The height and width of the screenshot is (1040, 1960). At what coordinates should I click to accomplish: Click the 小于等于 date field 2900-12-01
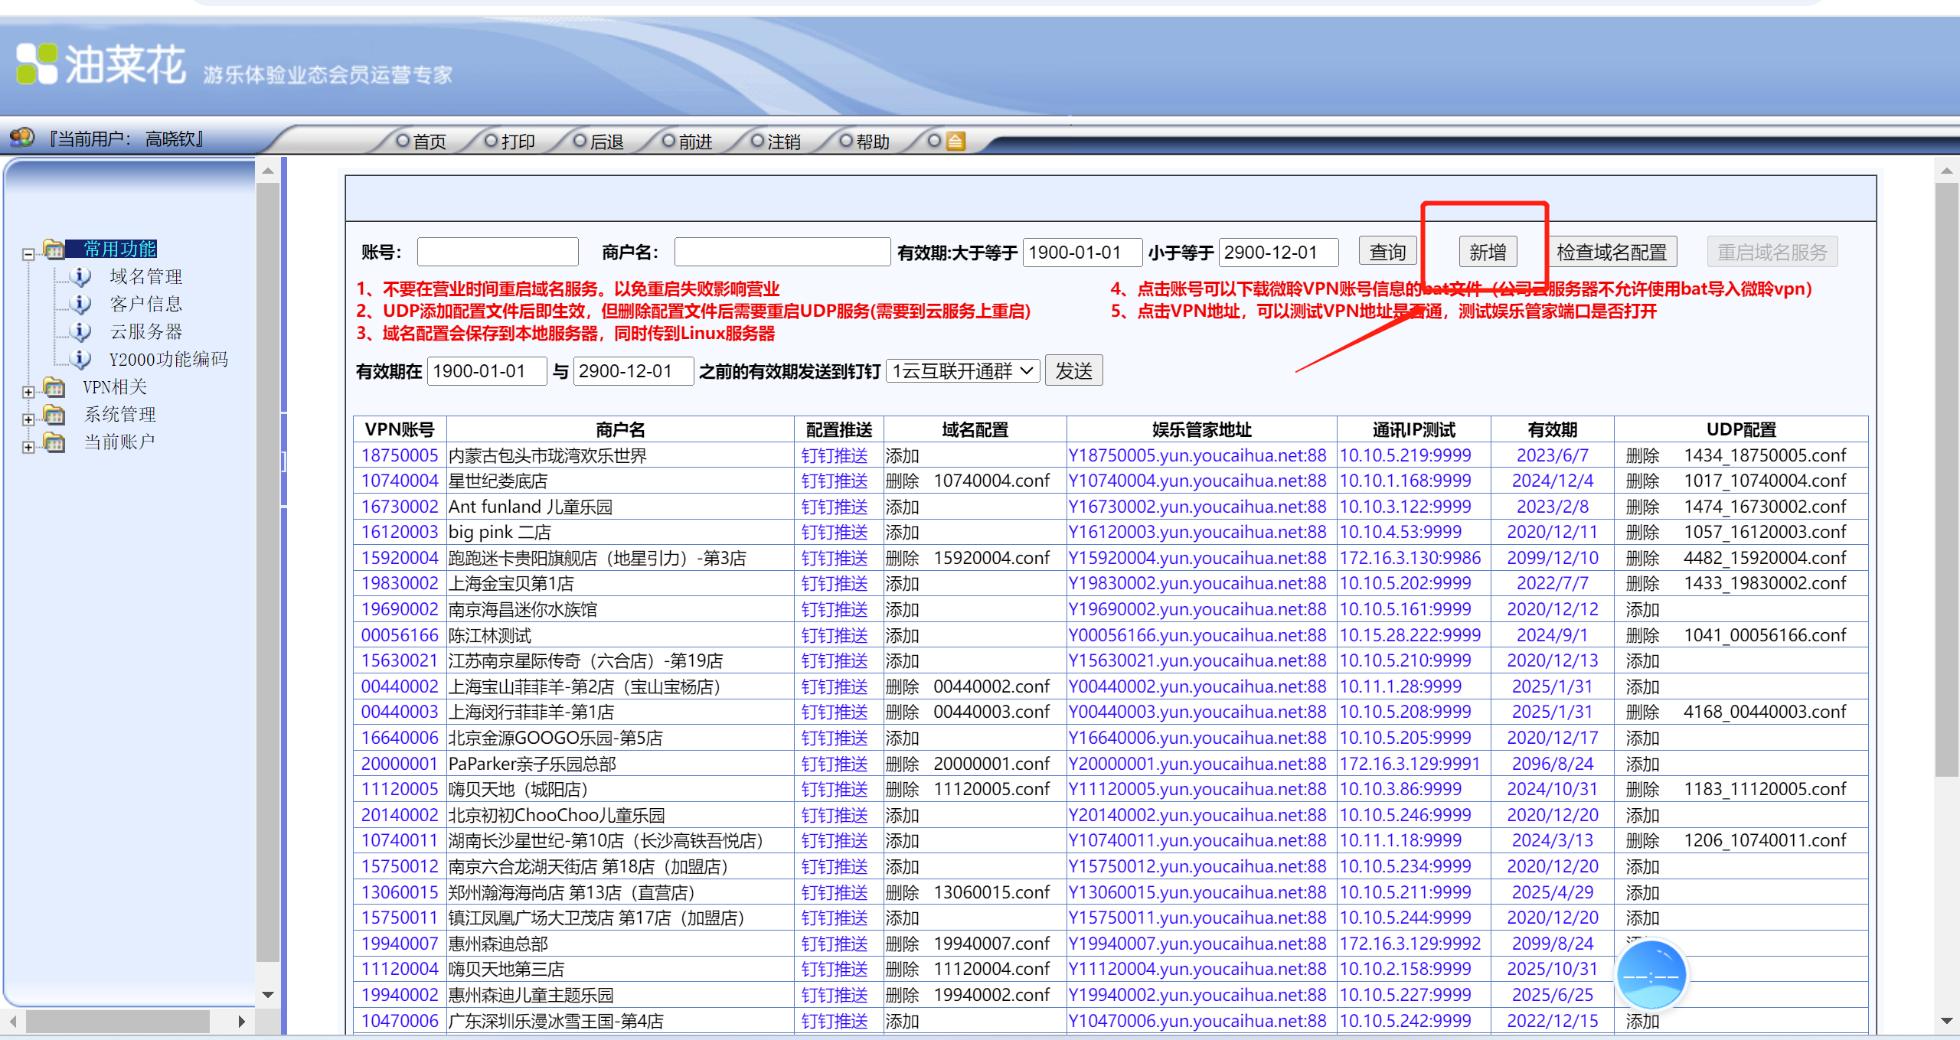(x=1279, y=252)
